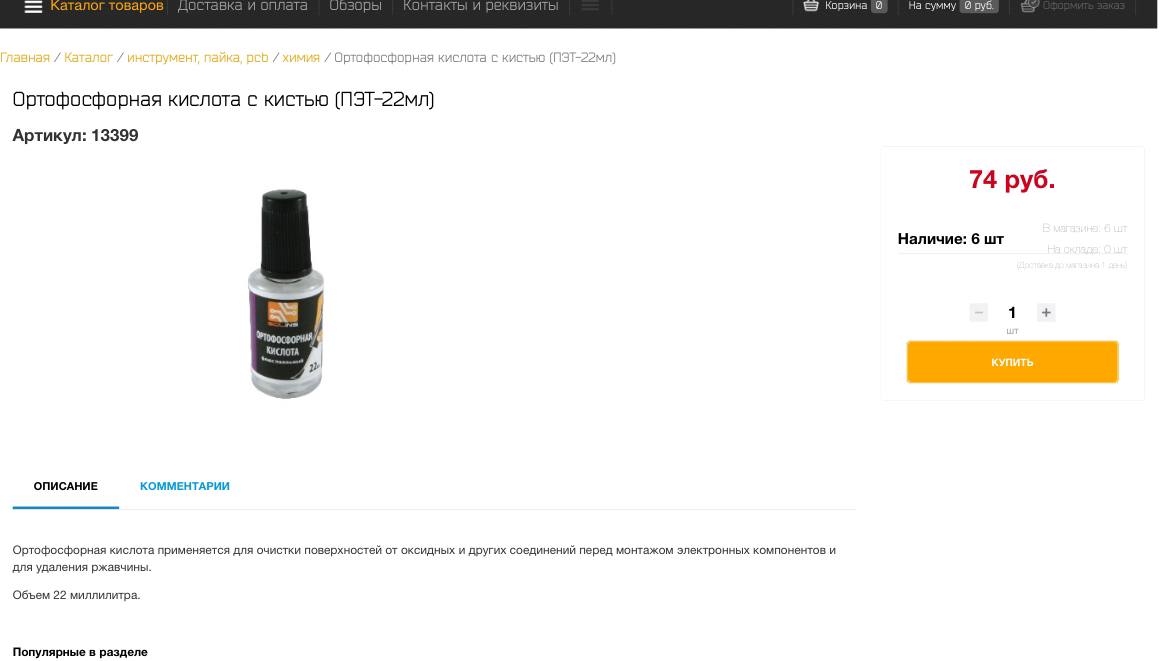Switch to the Комментарии tab
Screen dimensions: 1170x661
[184, 486]
